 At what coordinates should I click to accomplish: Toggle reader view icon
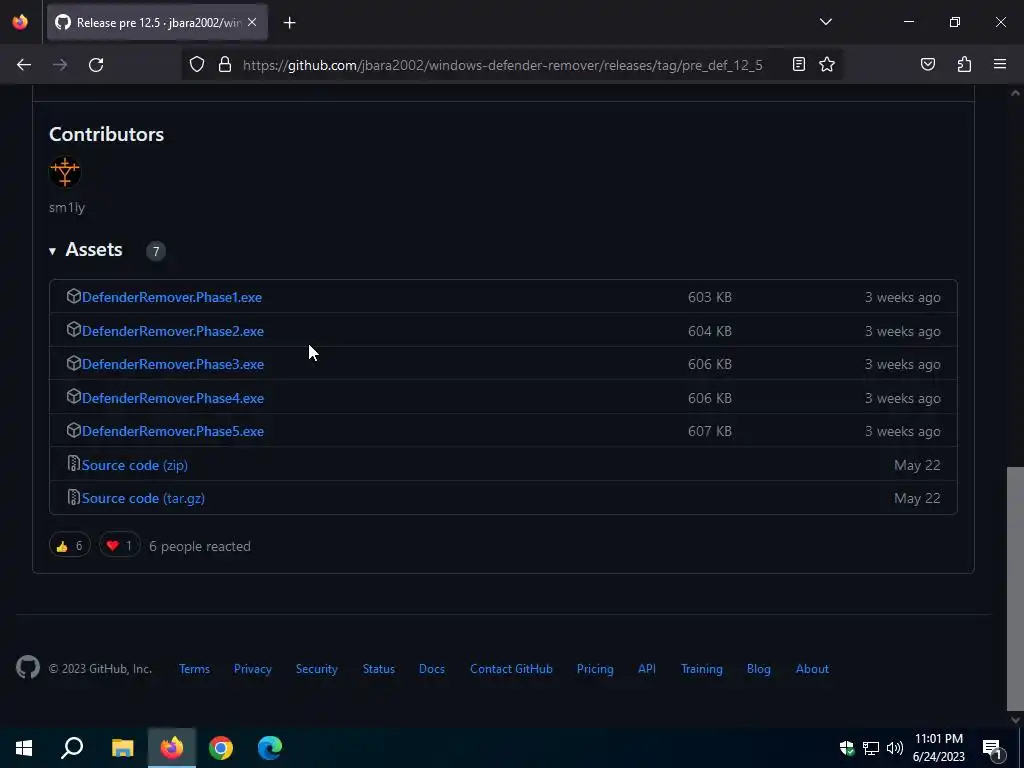(x=799, y=64)
